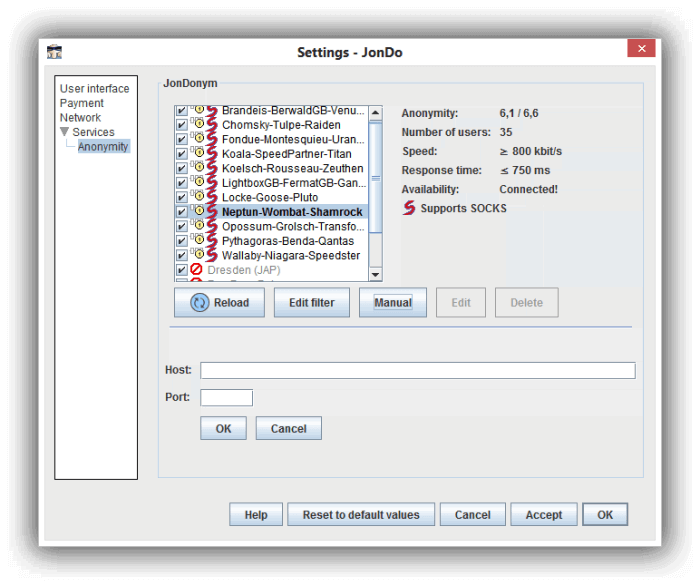700x585 pixels.
Task: Select the Chomsky-Tulpe-Raiden cascade
Action: pos(281,125)
